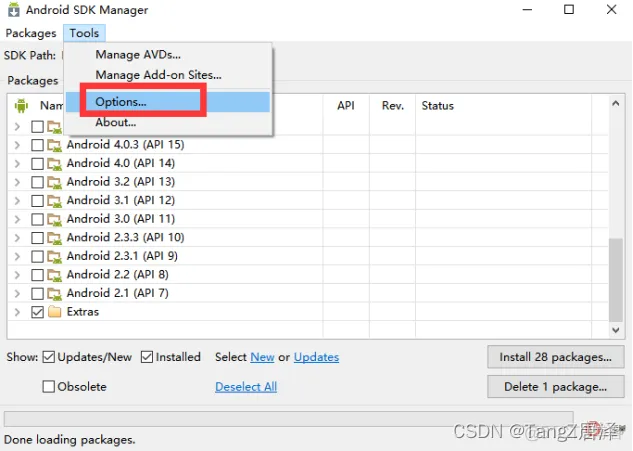Uncheck the Extras checkbox
The height and width of the screenshot is (451, 633).
tap(38, 312)
